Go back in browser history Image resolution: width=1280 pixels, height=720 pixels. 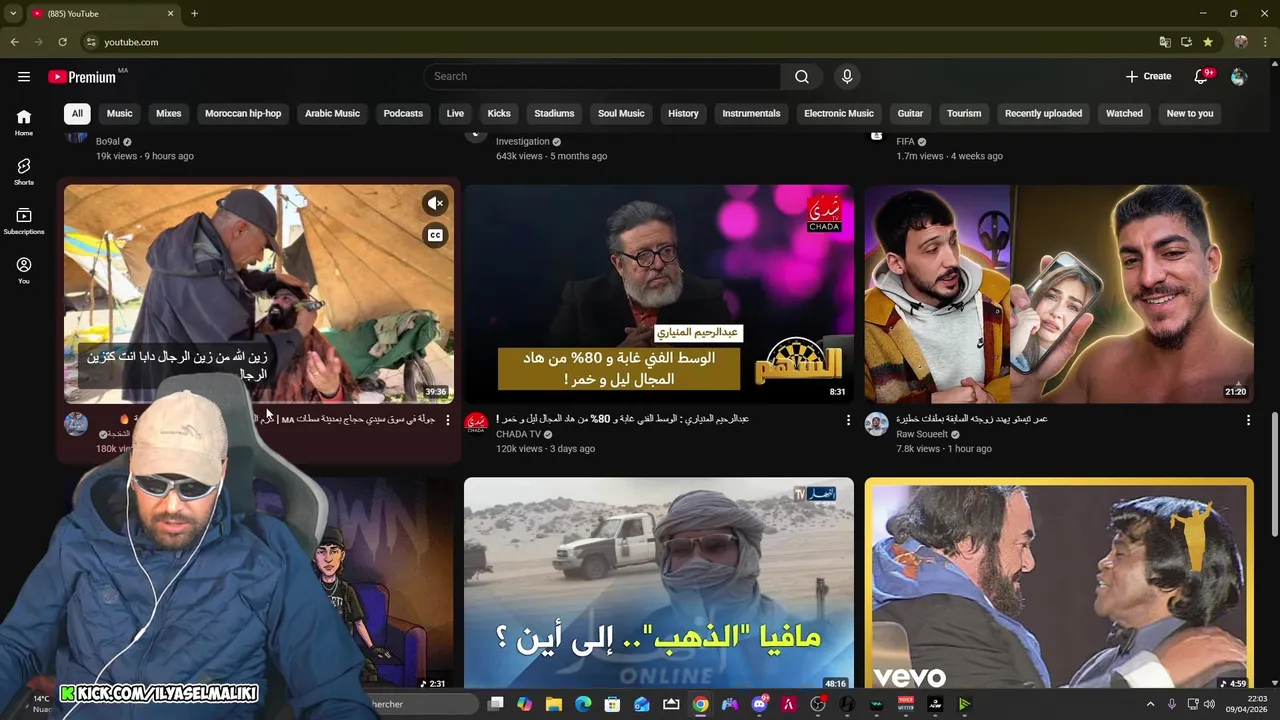click(x=14, y=42)
